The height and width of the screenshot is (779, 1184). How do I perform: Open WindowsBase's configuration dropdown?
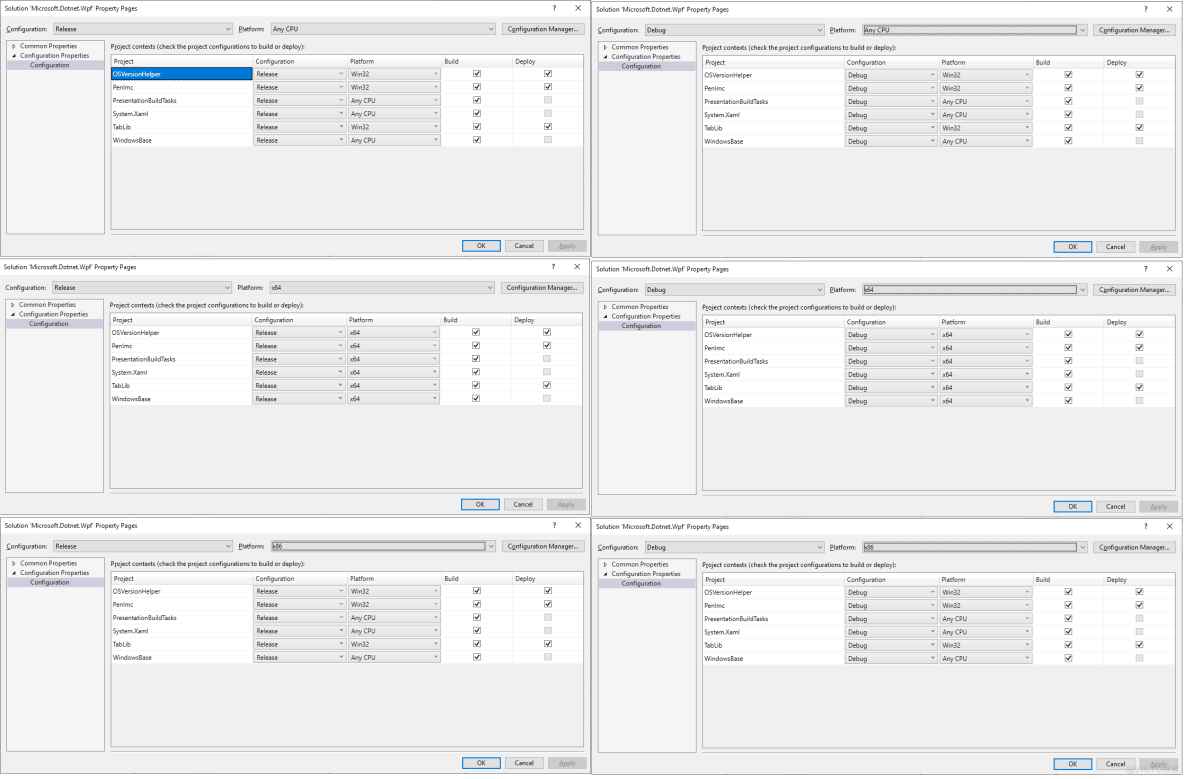(x=299, y=139)
